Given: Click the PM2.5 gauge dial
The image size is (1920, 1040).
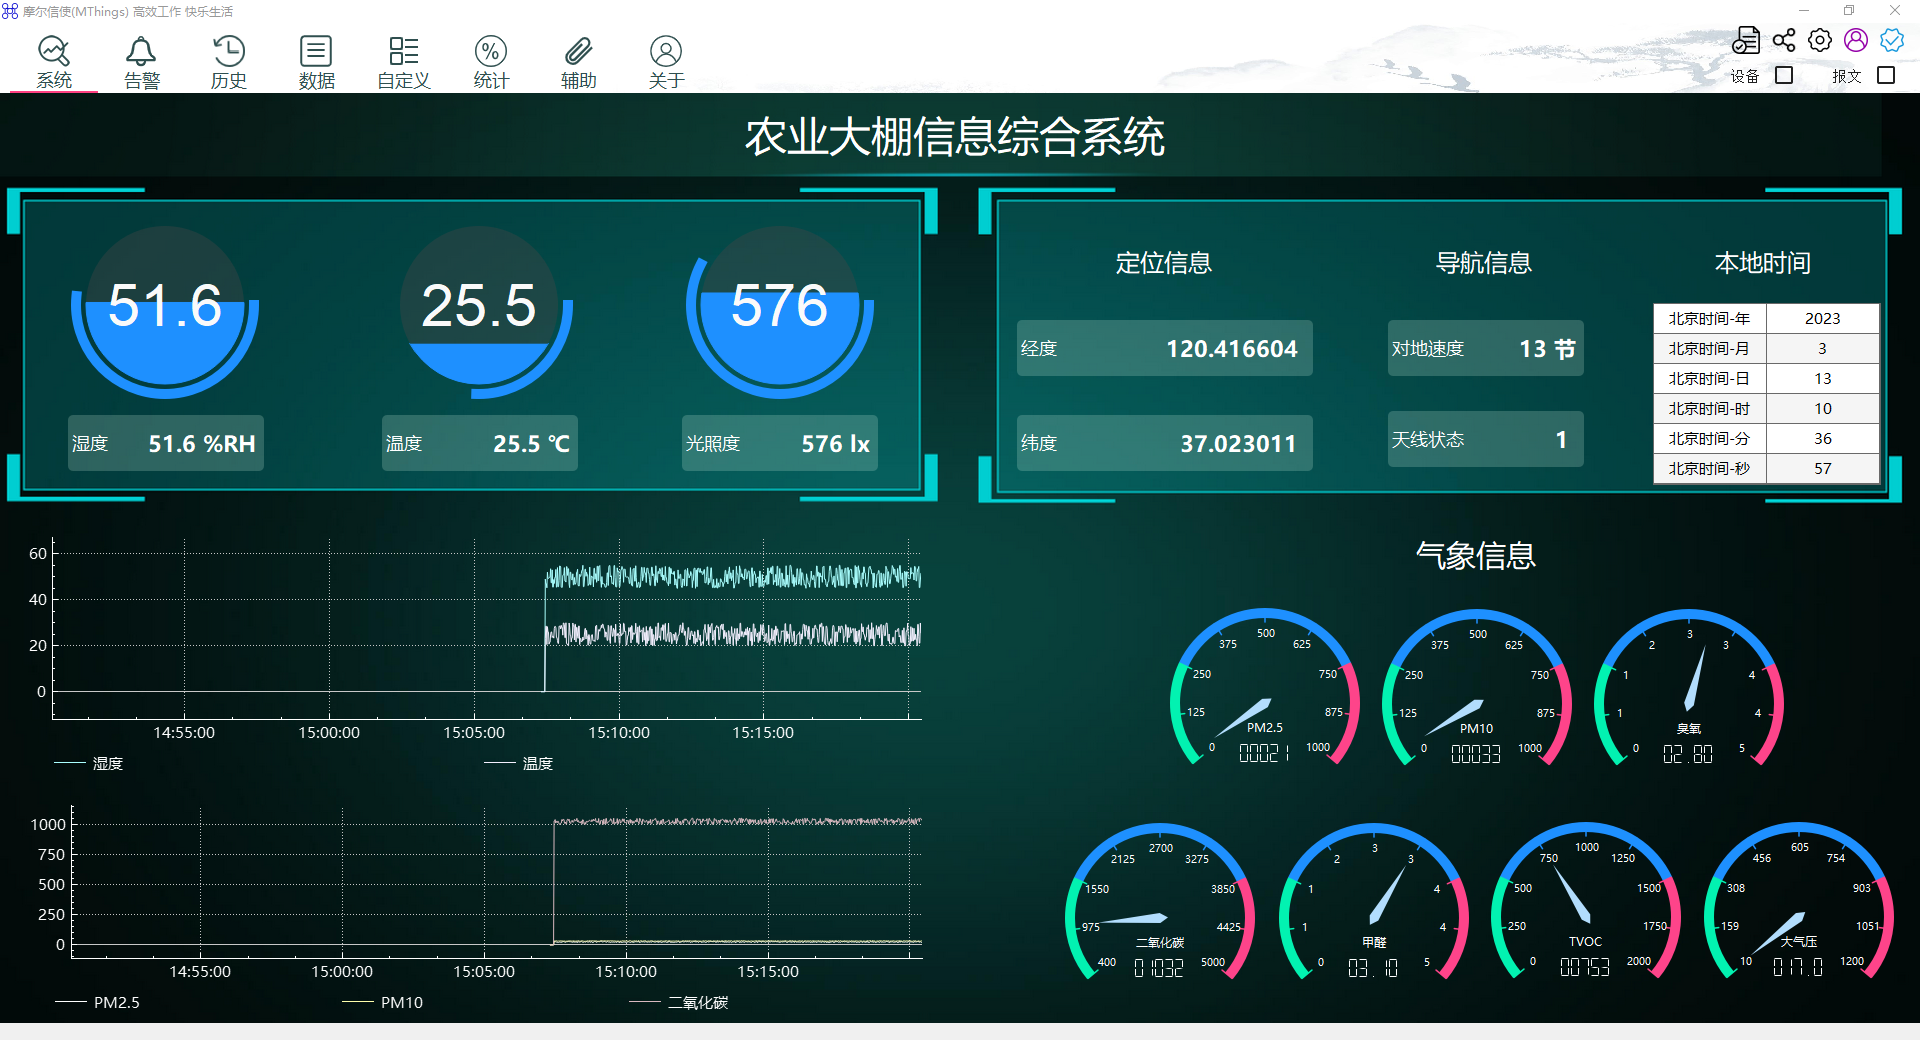Looking at the screenshot, I should click(x=1264, y=690).
